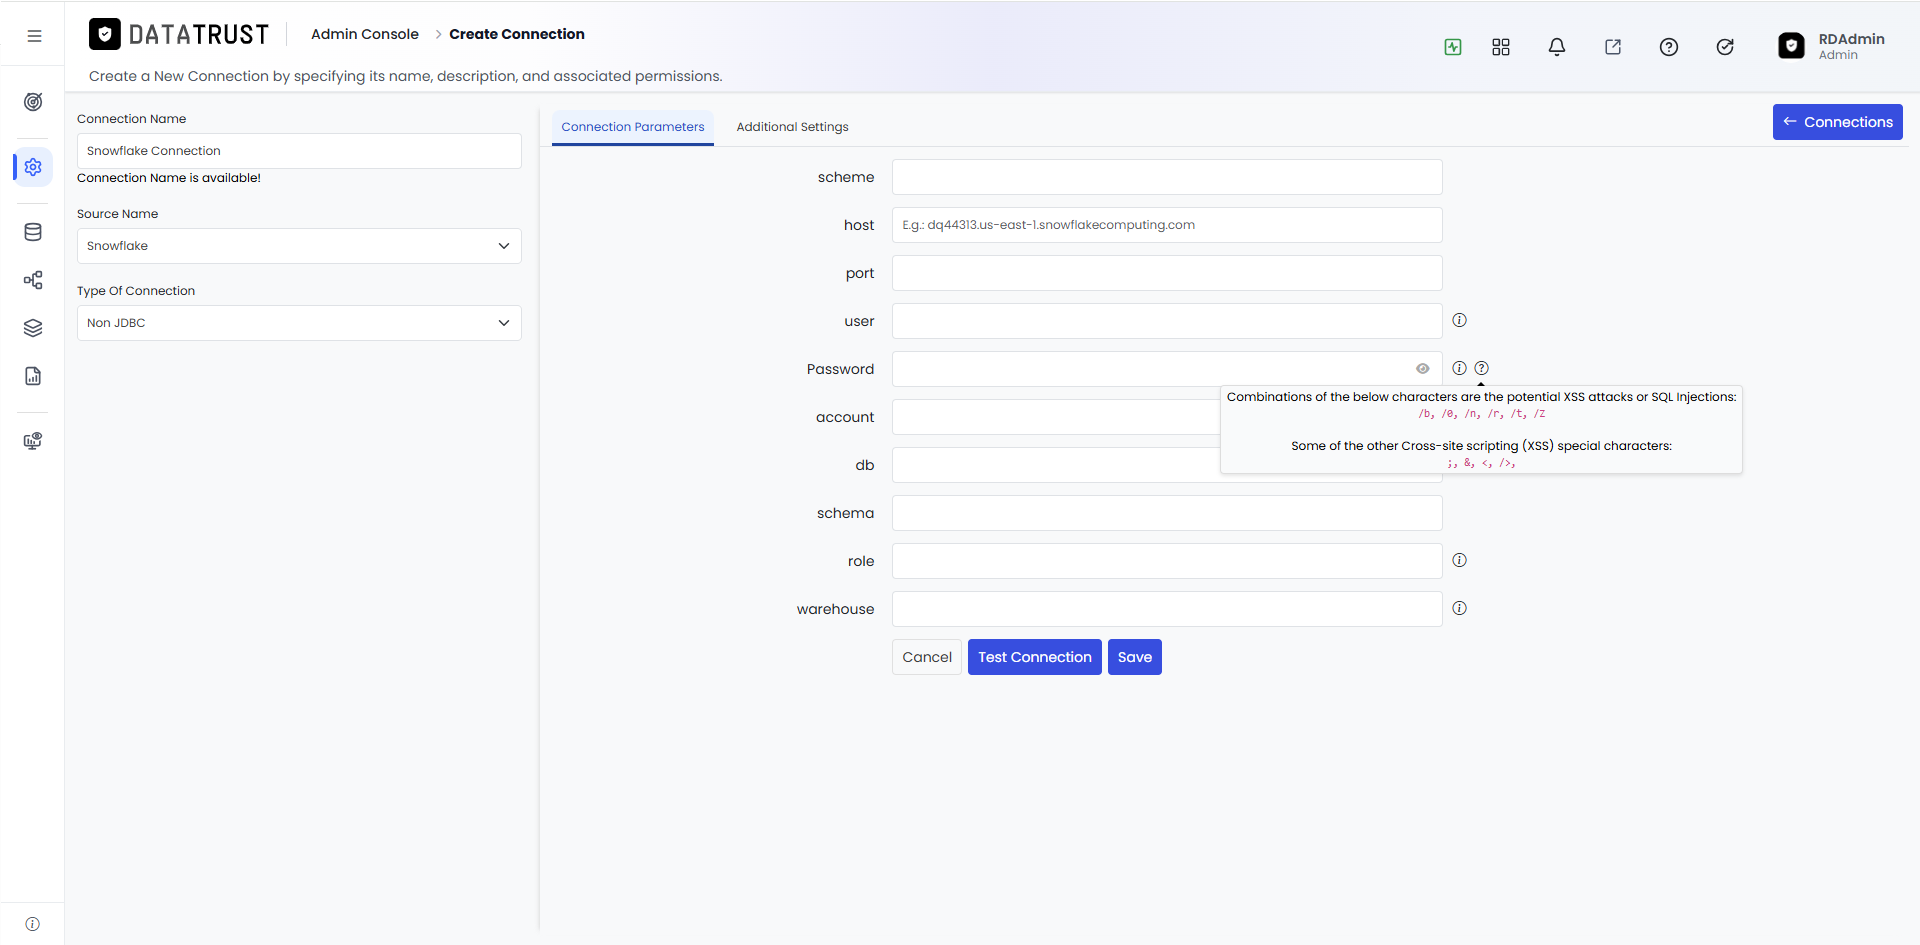Click the account input field
This screenshot has width=1920, height=945.
pyautogui.click(x=1055, y=417)
